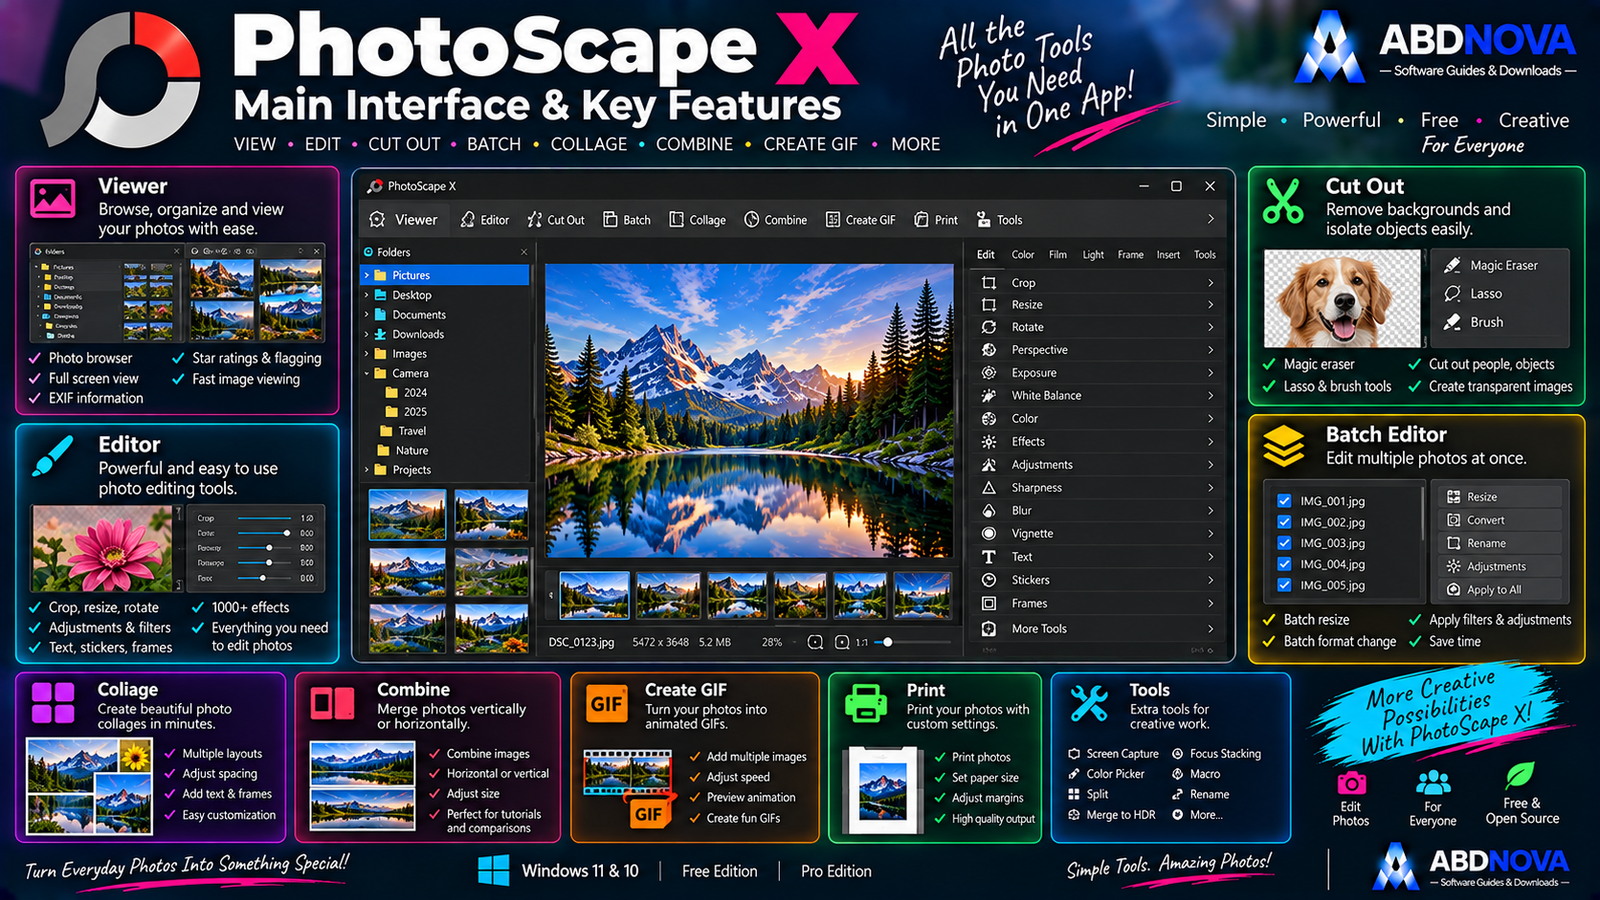
Task: Uncheck the IMG_001.jpg checkbox
Action: (1284, 501)
